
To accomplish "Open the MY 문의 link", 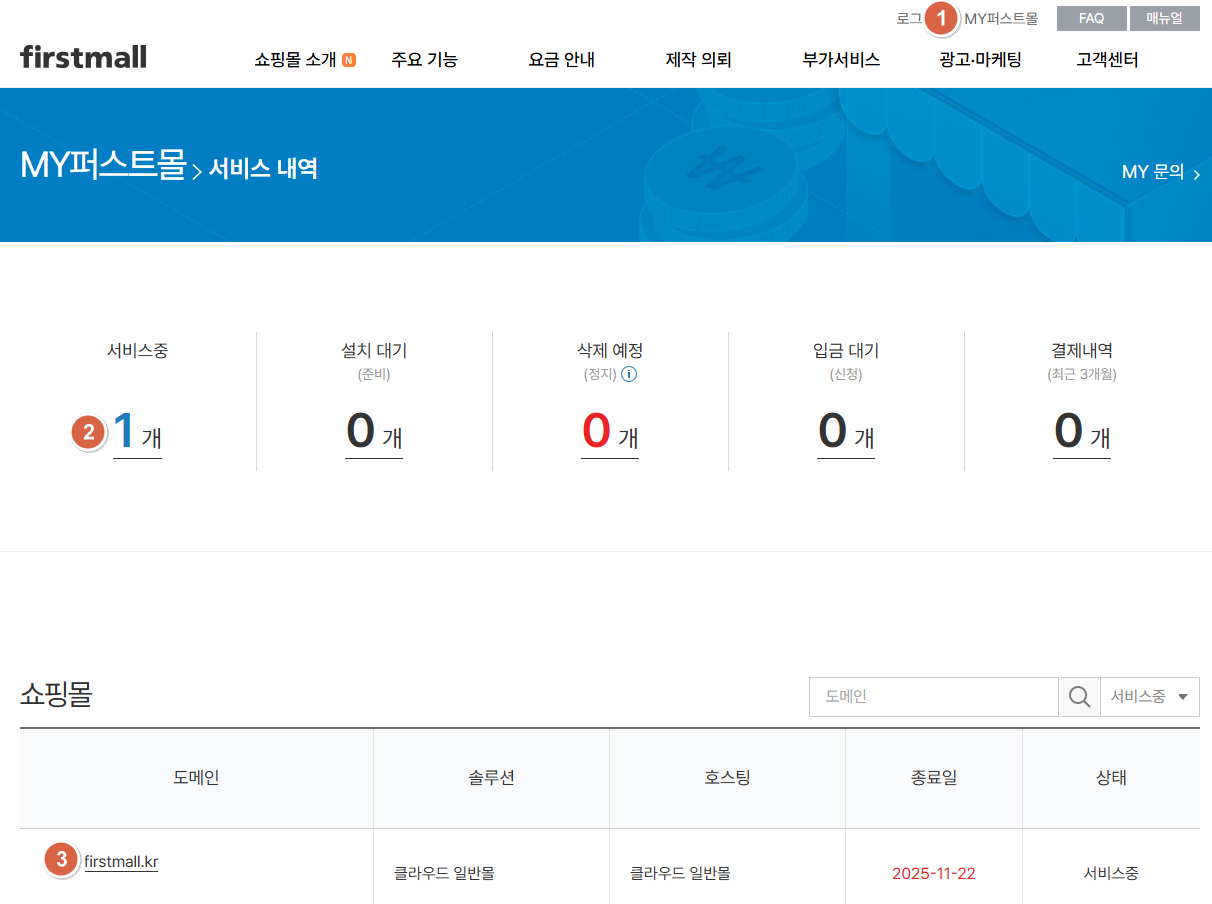I will click(x=1161, y=172).
